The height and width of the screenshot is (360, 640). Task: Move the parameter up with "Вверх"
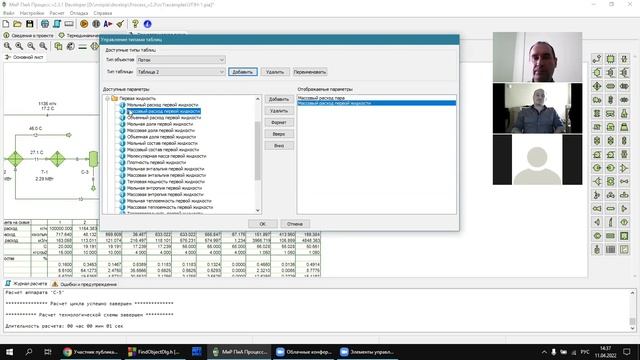coord(279,134)
